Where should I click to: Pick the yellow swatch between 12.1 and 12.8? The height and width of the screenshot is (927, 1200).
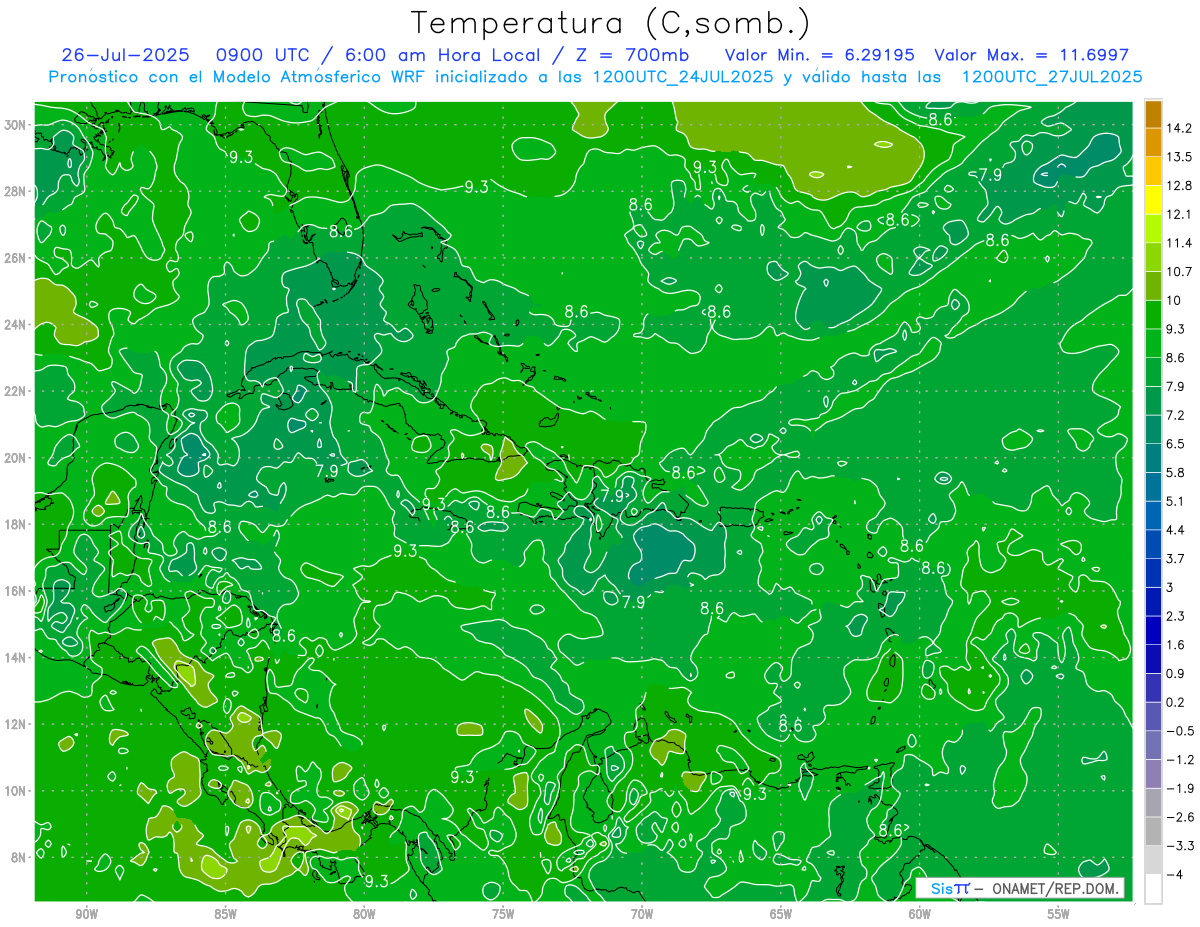point(1153,200)
